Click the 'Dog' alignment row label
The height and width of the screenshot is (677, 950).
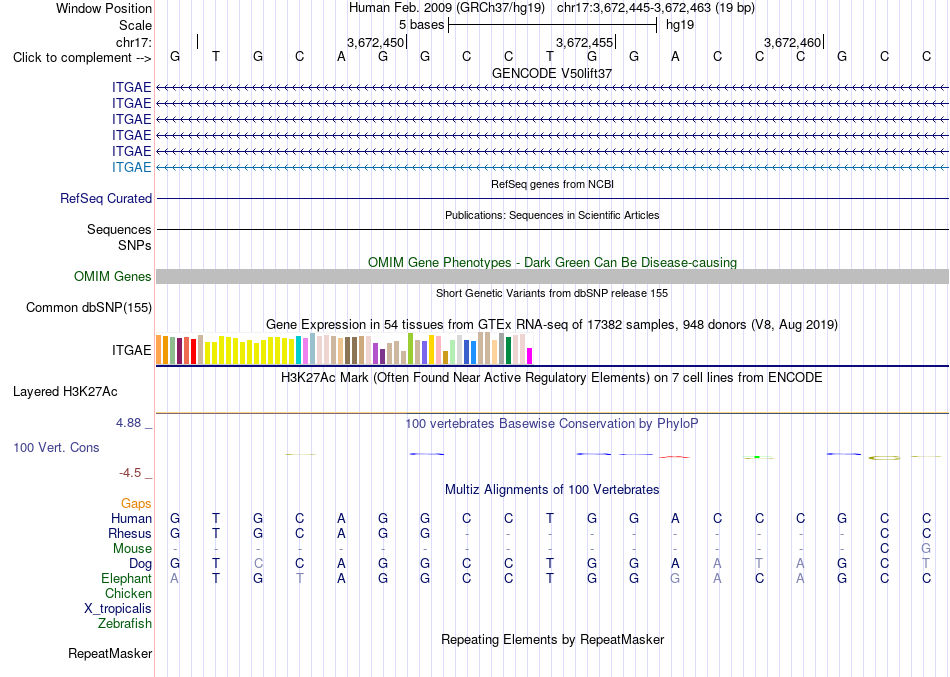[140, 564]
